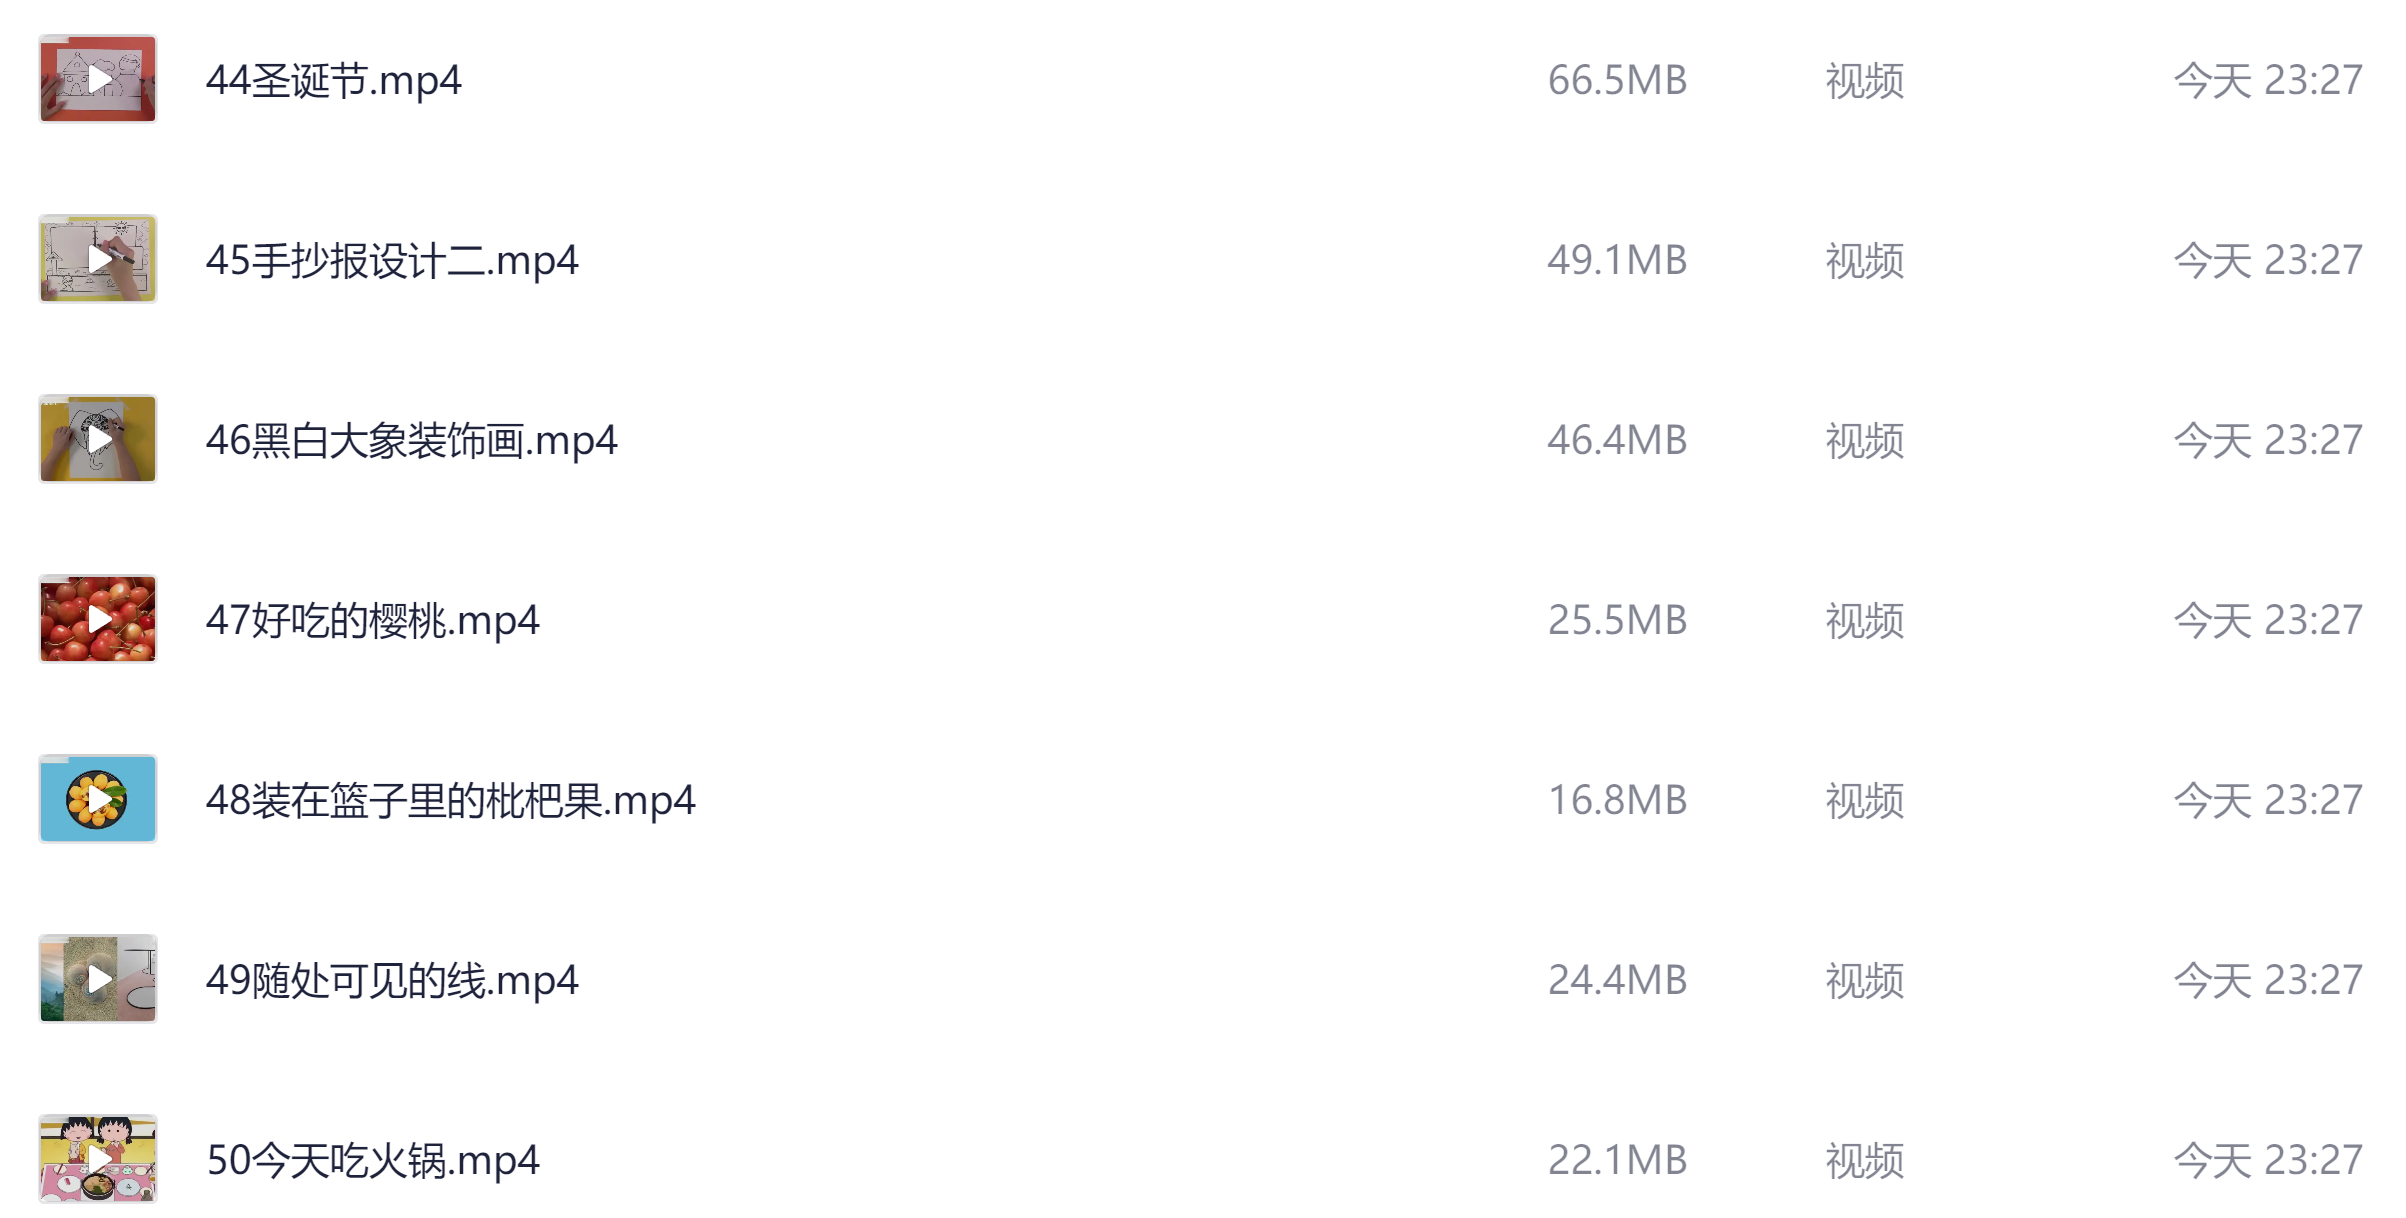This screenshot has height=1218, width=2406.
Task: Play the cherry video thumbnail
Action: 98,619
